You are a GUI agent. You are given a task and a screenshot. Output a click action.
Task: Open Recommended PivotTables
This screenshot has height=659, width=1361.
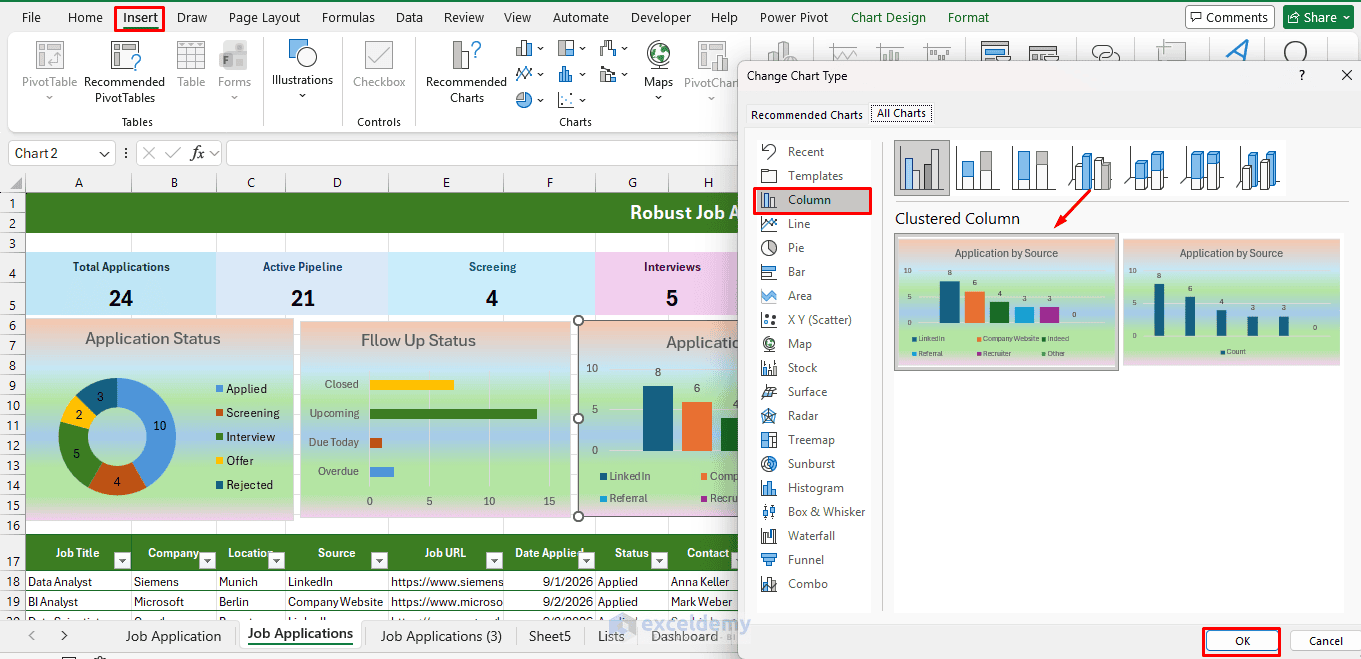pyautogui.click(x=124, y=72)
